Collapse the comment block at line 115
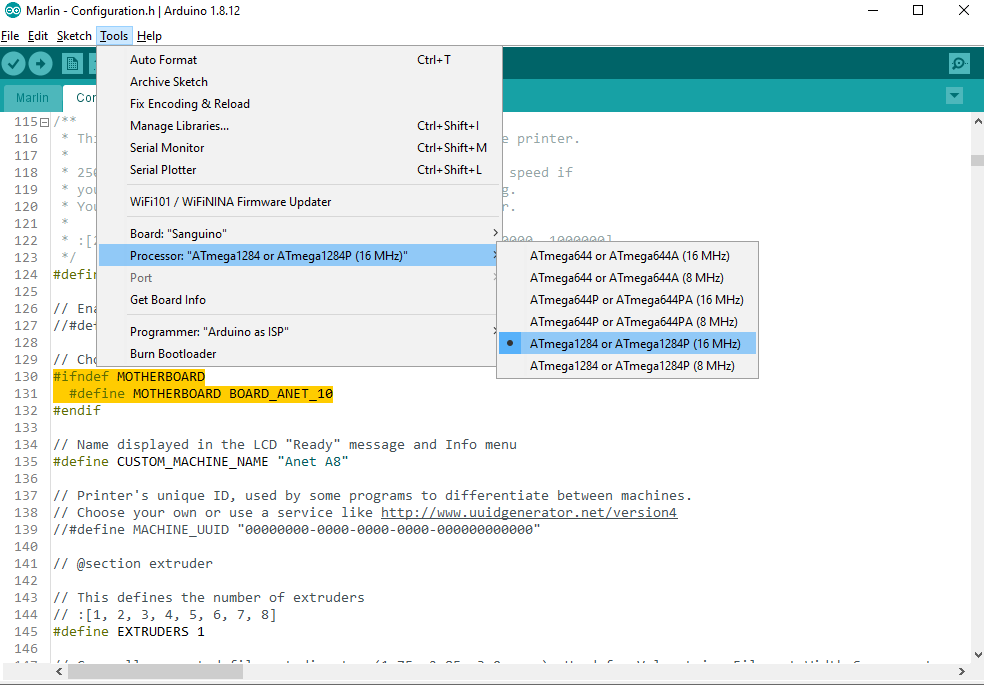 coord(45,122)
